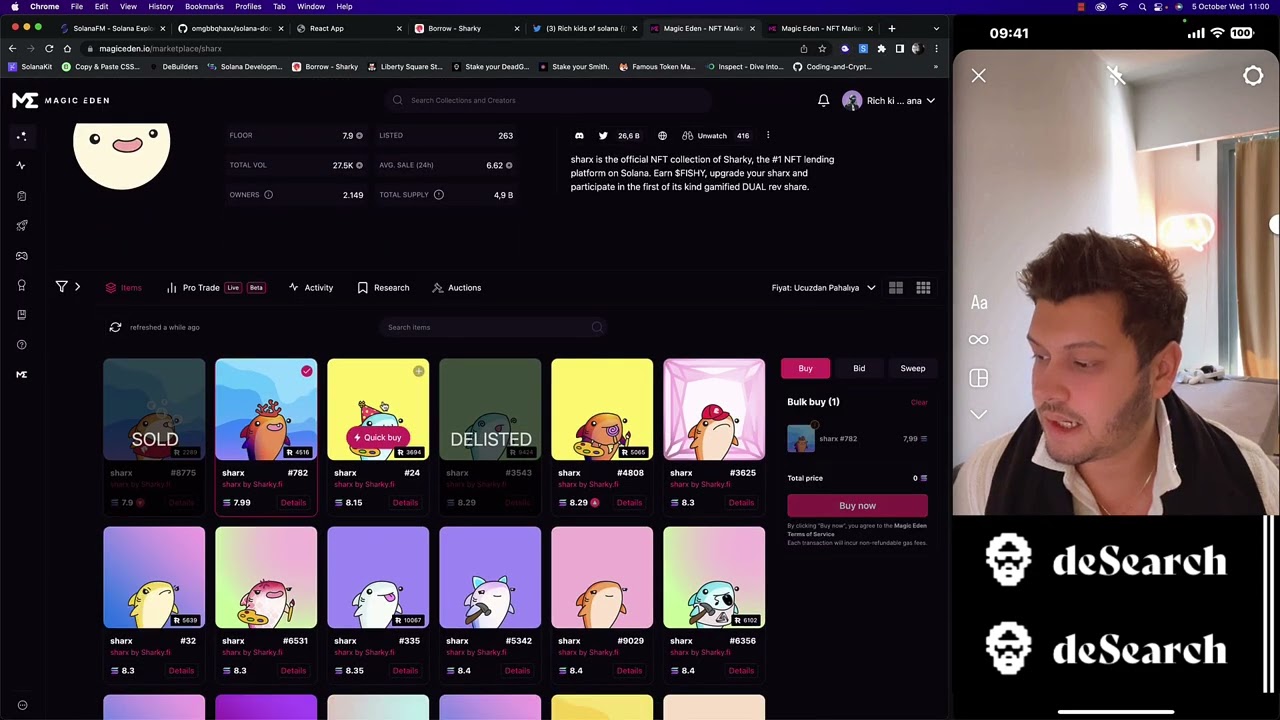Open the more options icon at sidebar bottom
The image size is (1280, 720).
(x=22, y=705)
